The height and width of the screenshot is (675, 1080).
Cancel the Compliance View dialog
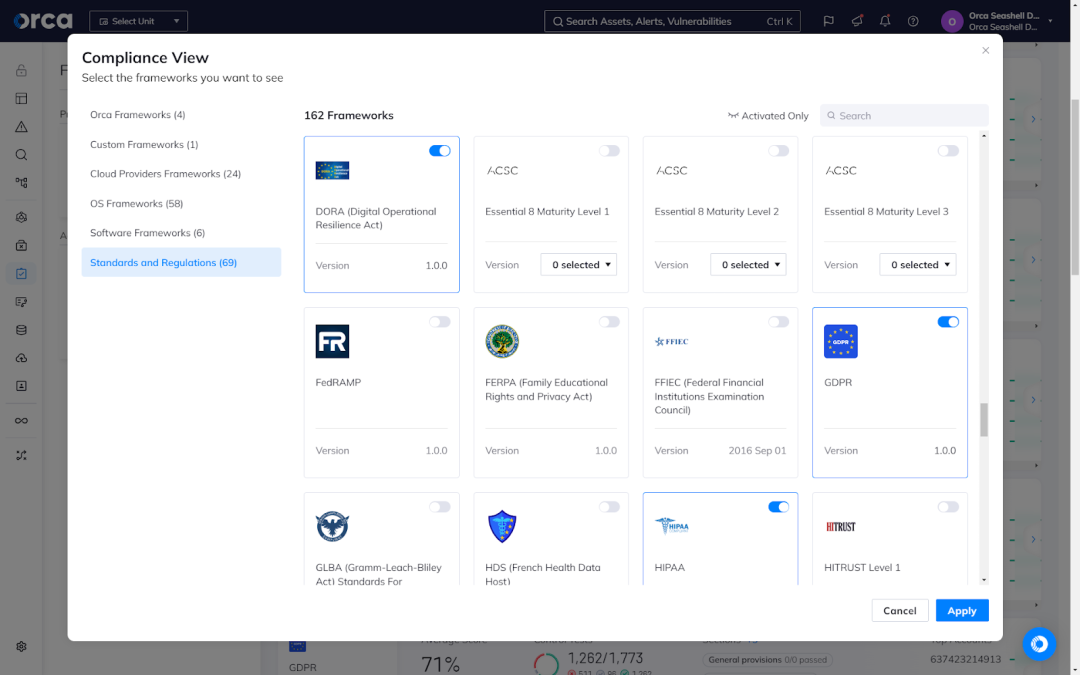click(900, 610)
